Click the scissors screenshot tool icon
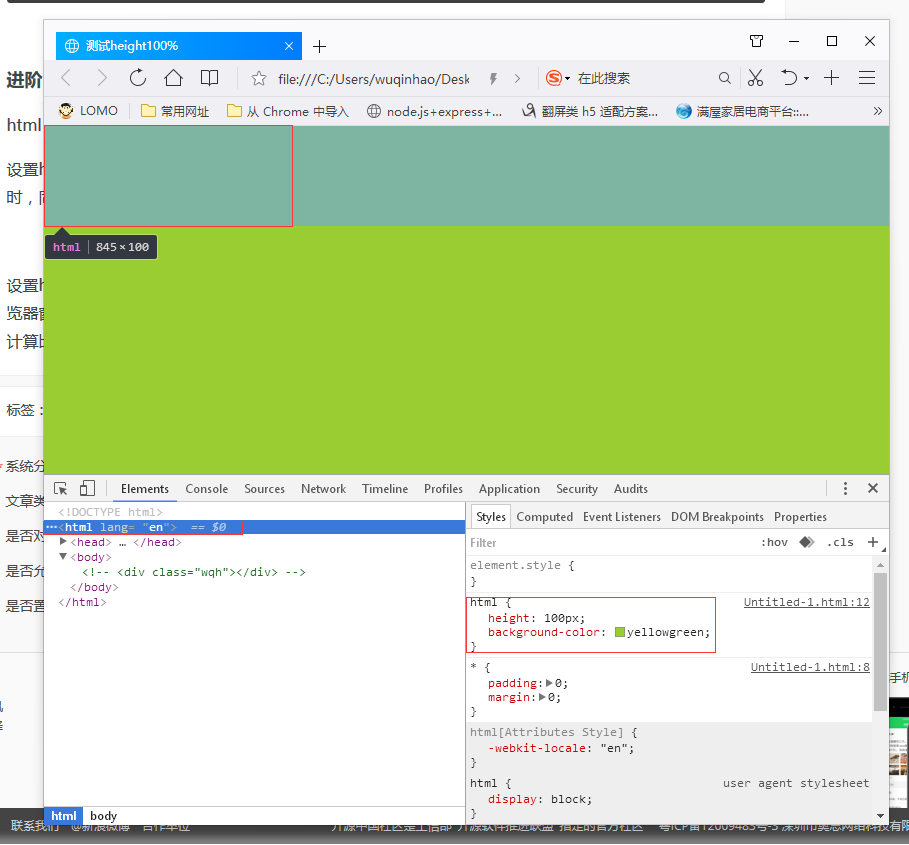 pyautogui.click(x=755, y=78)
